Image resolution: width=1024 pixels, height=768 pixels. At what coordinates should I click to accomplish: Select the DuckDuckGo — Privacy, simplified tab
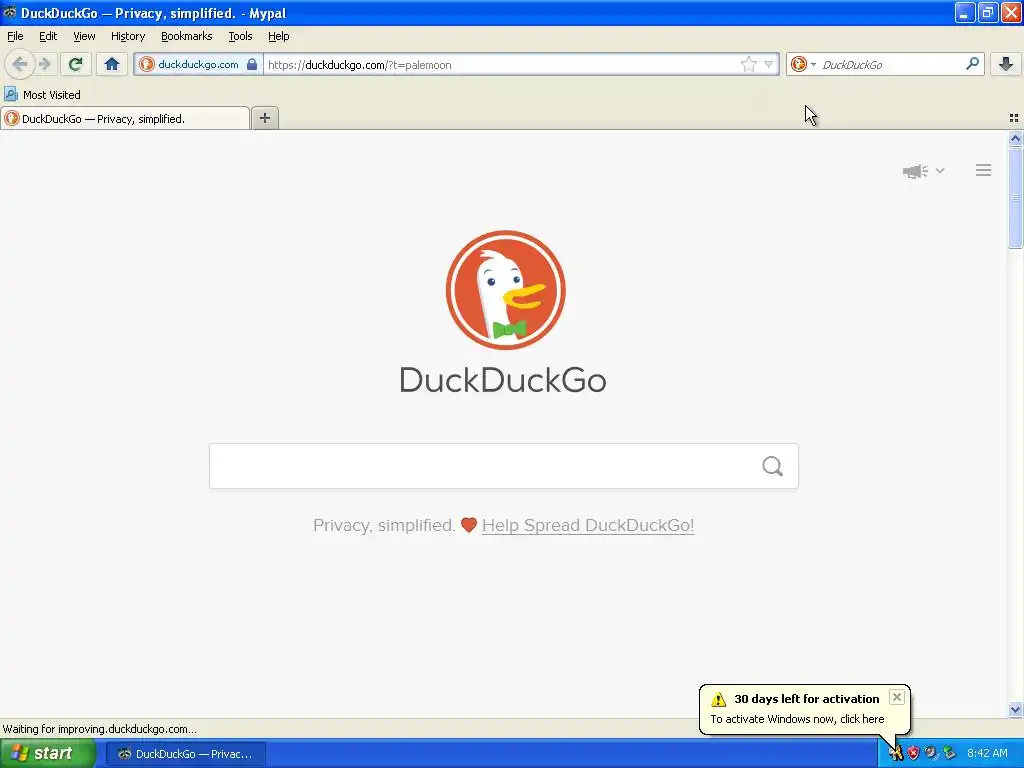pos(125,118)
